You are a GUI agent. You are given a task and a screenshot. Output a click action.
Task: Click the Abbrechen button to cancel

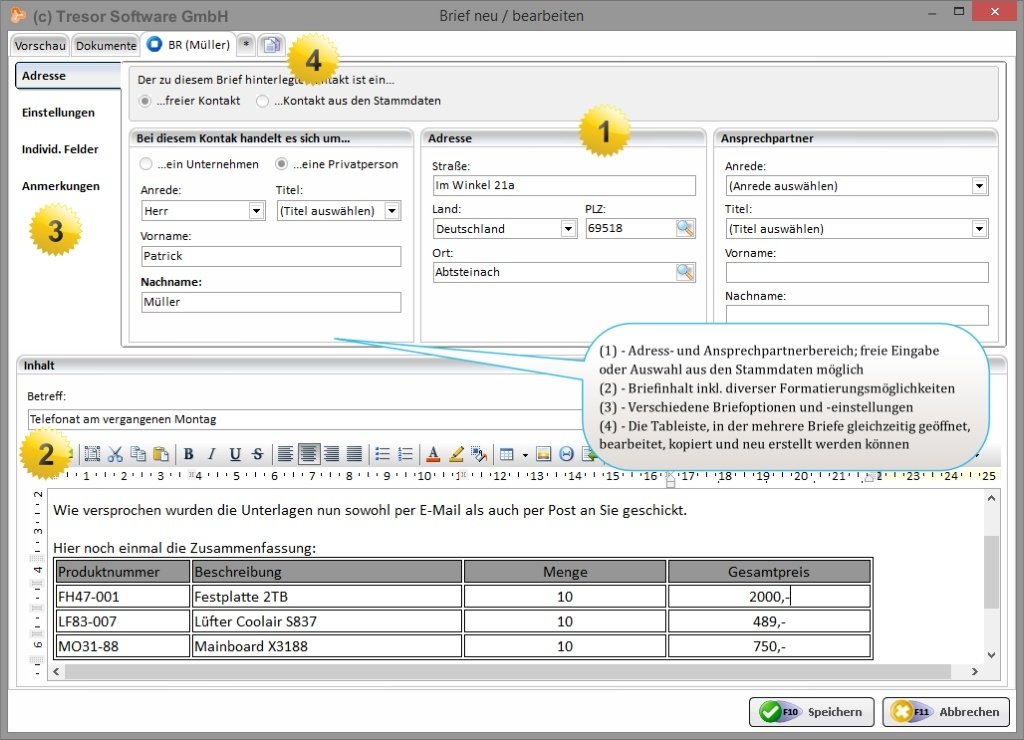(945, 712)
